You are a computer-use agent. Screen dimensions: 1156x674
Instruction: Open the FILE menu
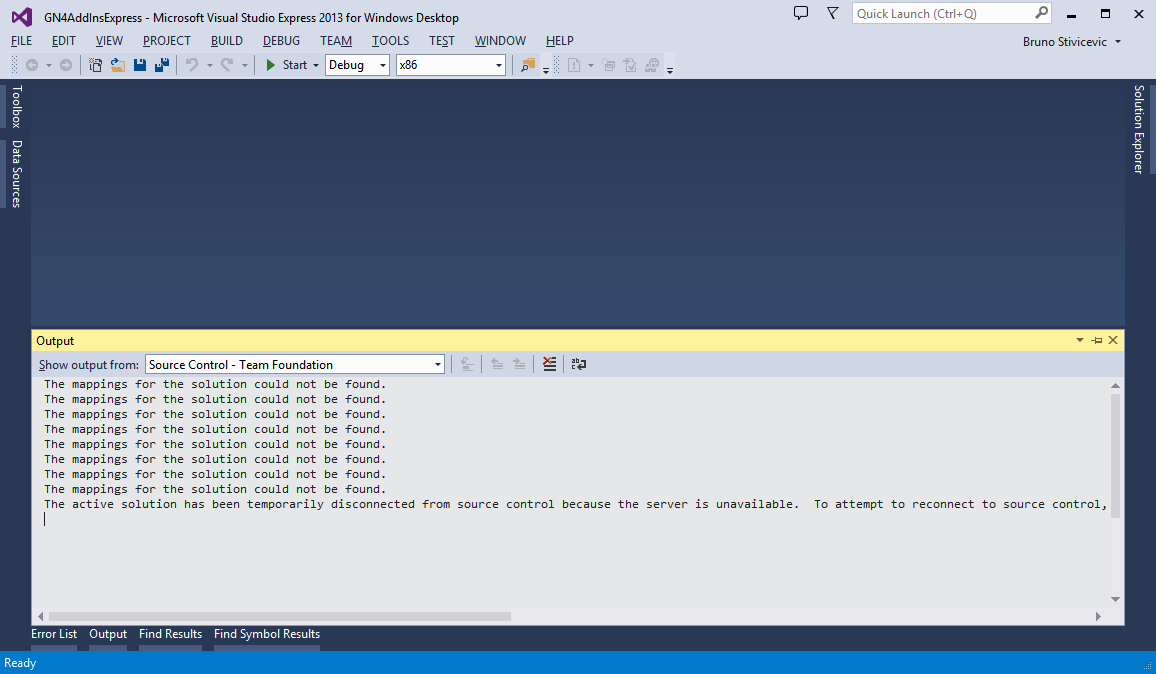coord(21,41)
